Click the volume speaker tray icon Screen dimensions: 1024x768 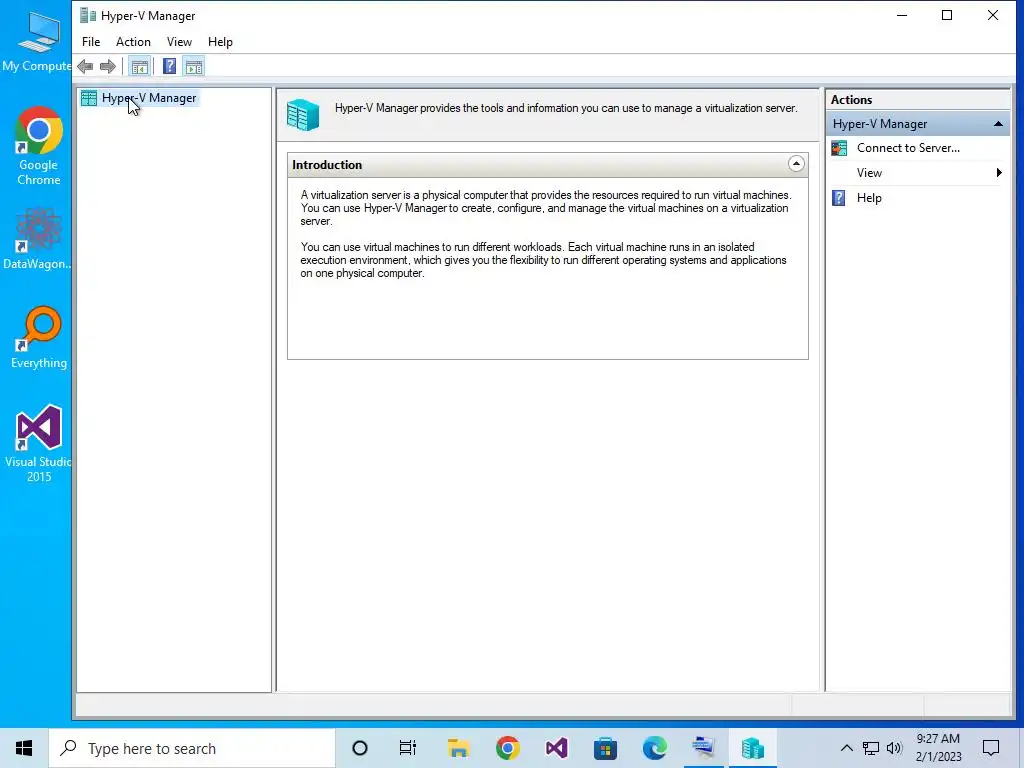(x=894, y=748)
